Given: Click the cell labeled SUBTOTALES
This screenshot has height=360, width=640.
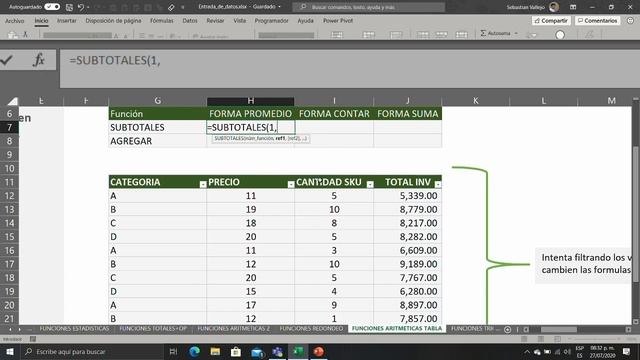Looking at the screenshot, I should [158, 127].
